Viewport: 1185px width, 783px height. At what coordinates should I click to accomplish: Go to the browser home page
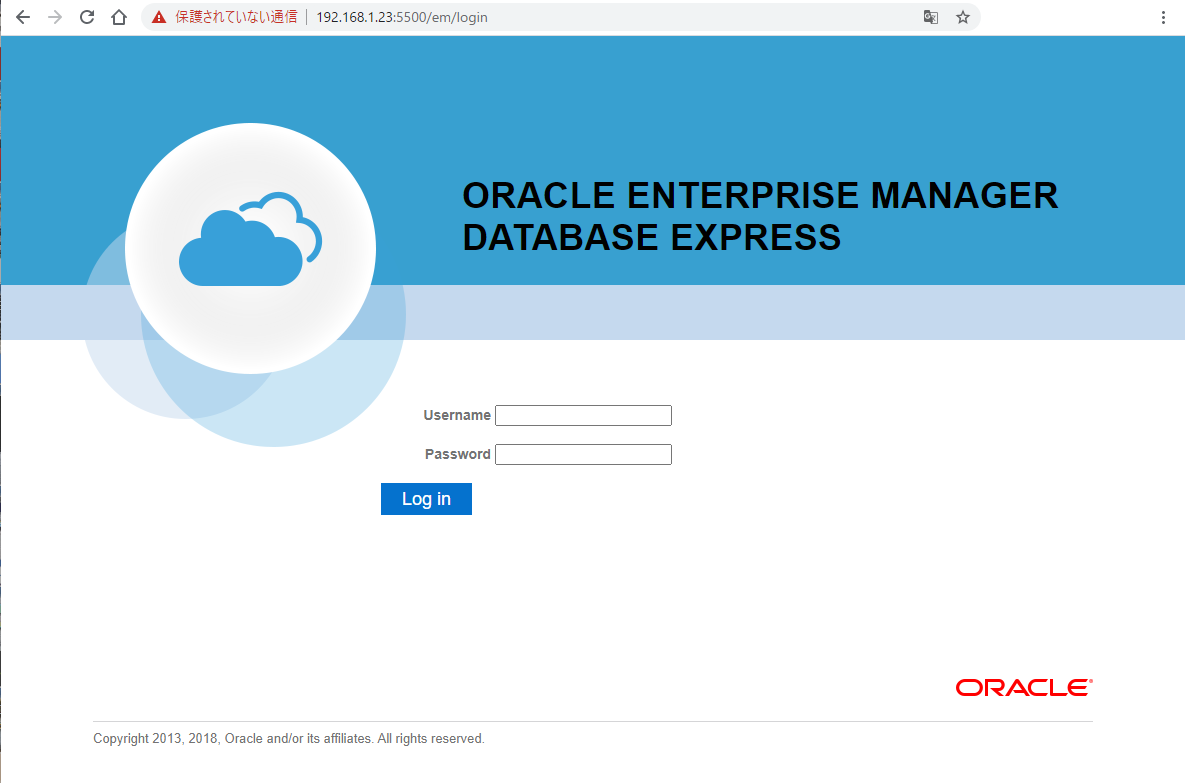tap(119, 17)
